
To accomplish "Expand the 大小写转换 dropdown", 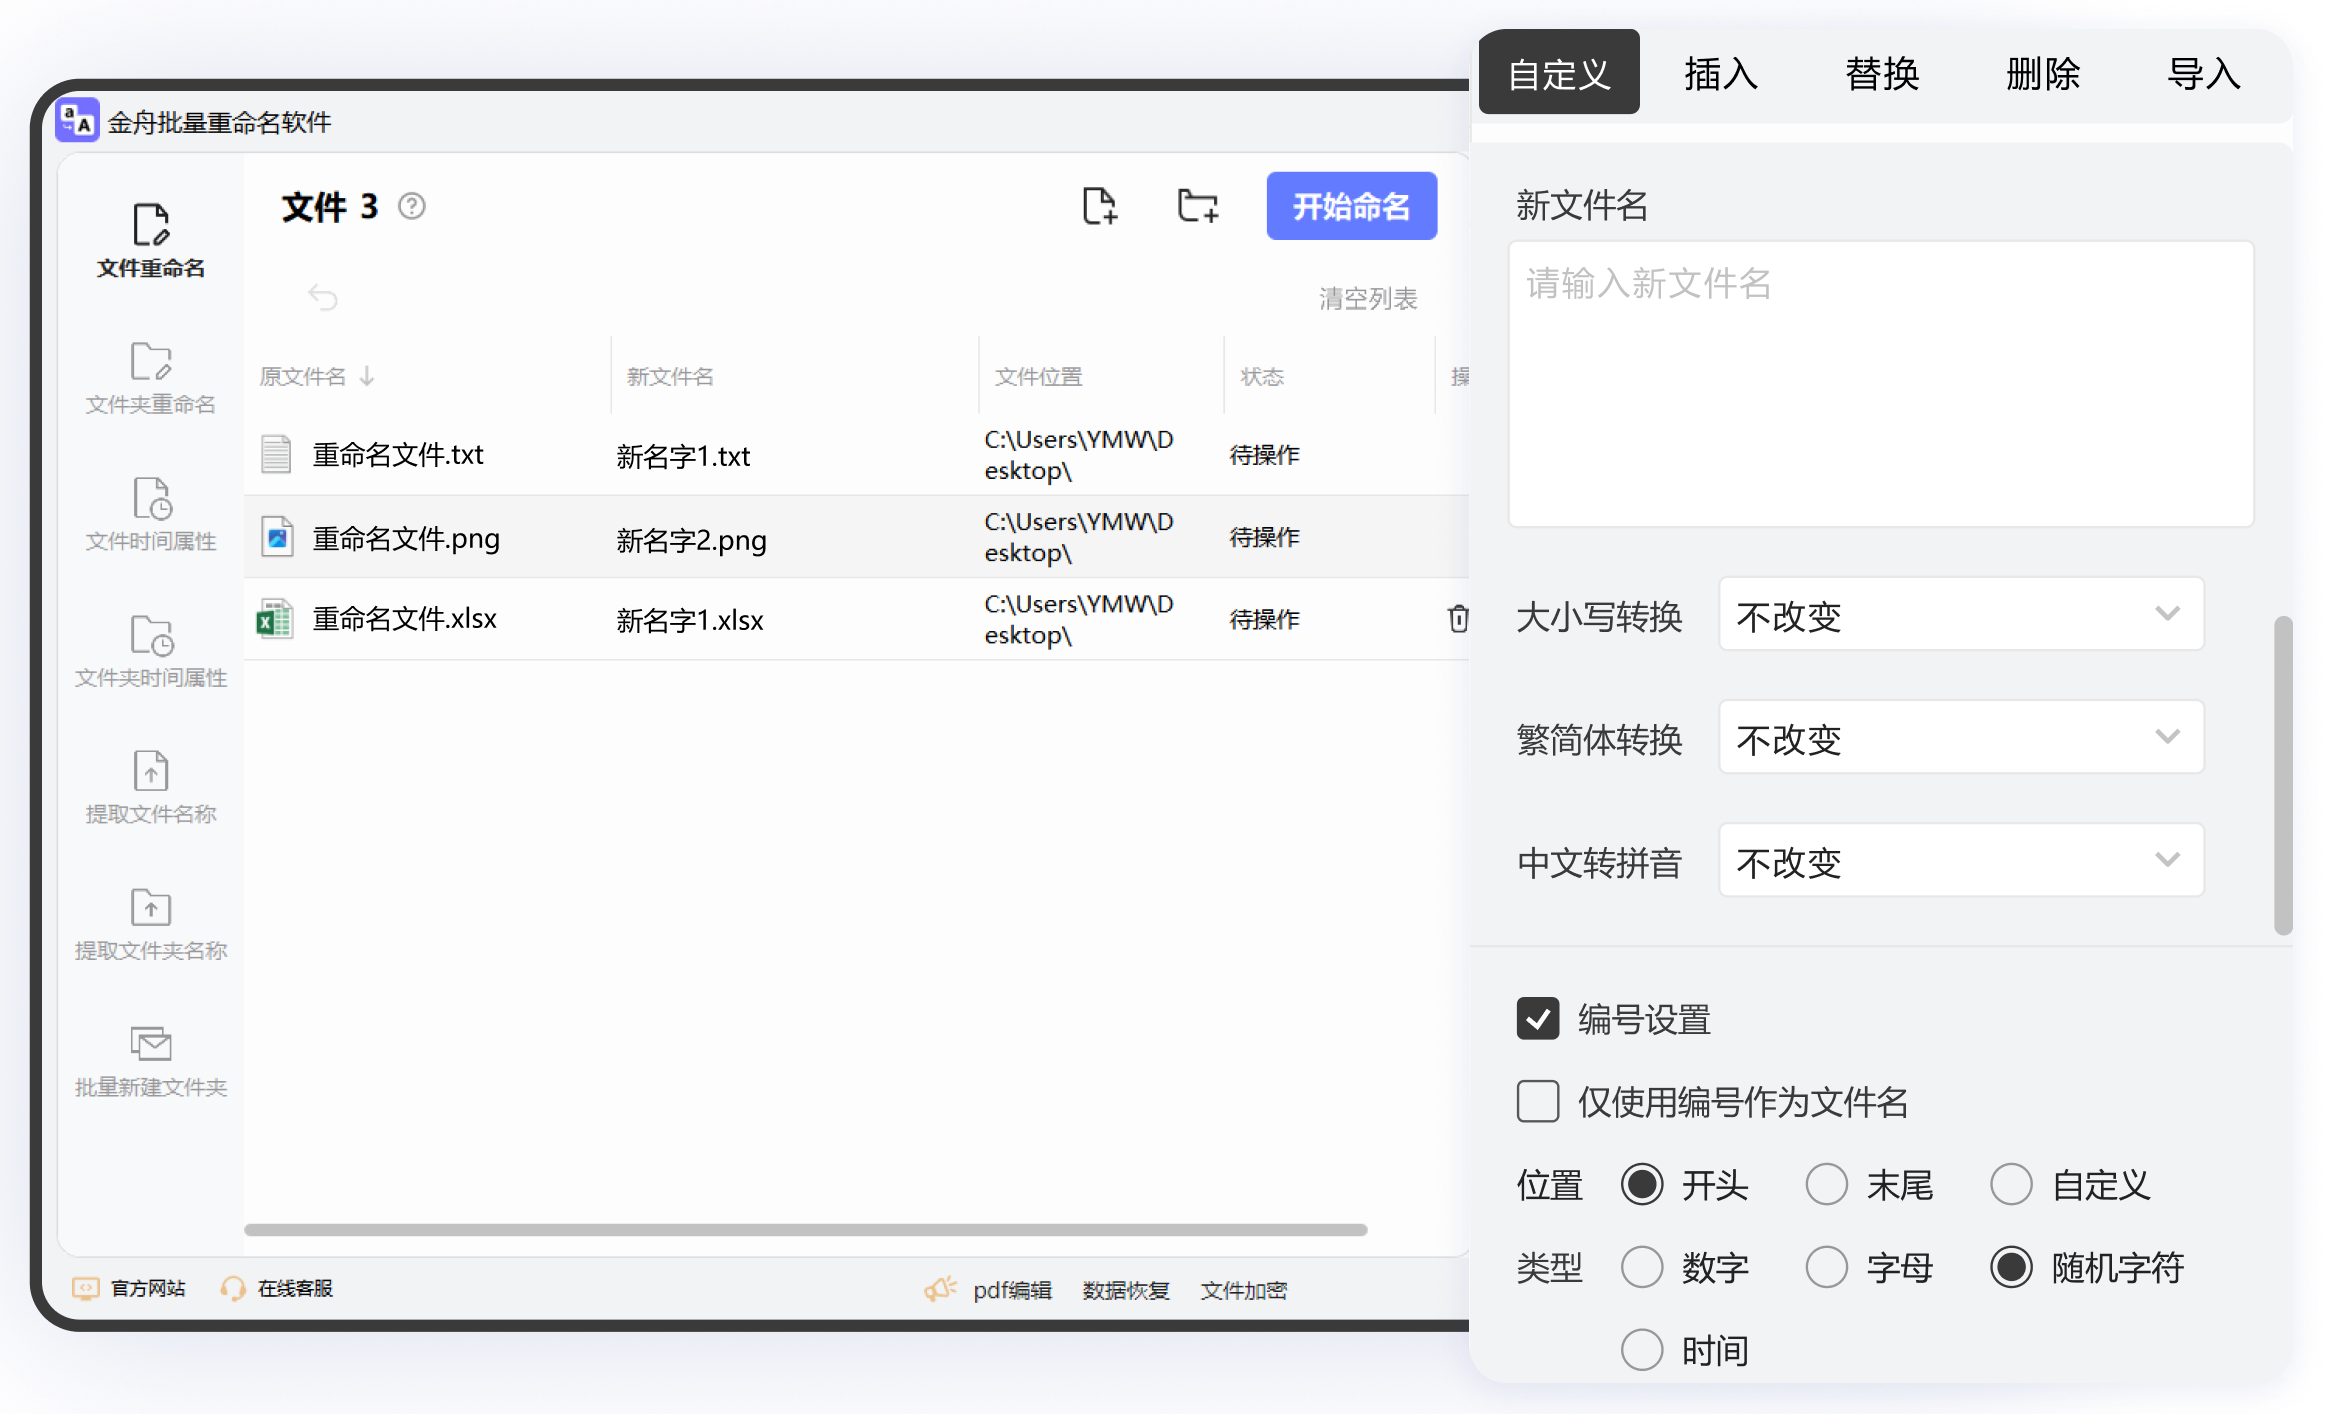I will 1961,615.
